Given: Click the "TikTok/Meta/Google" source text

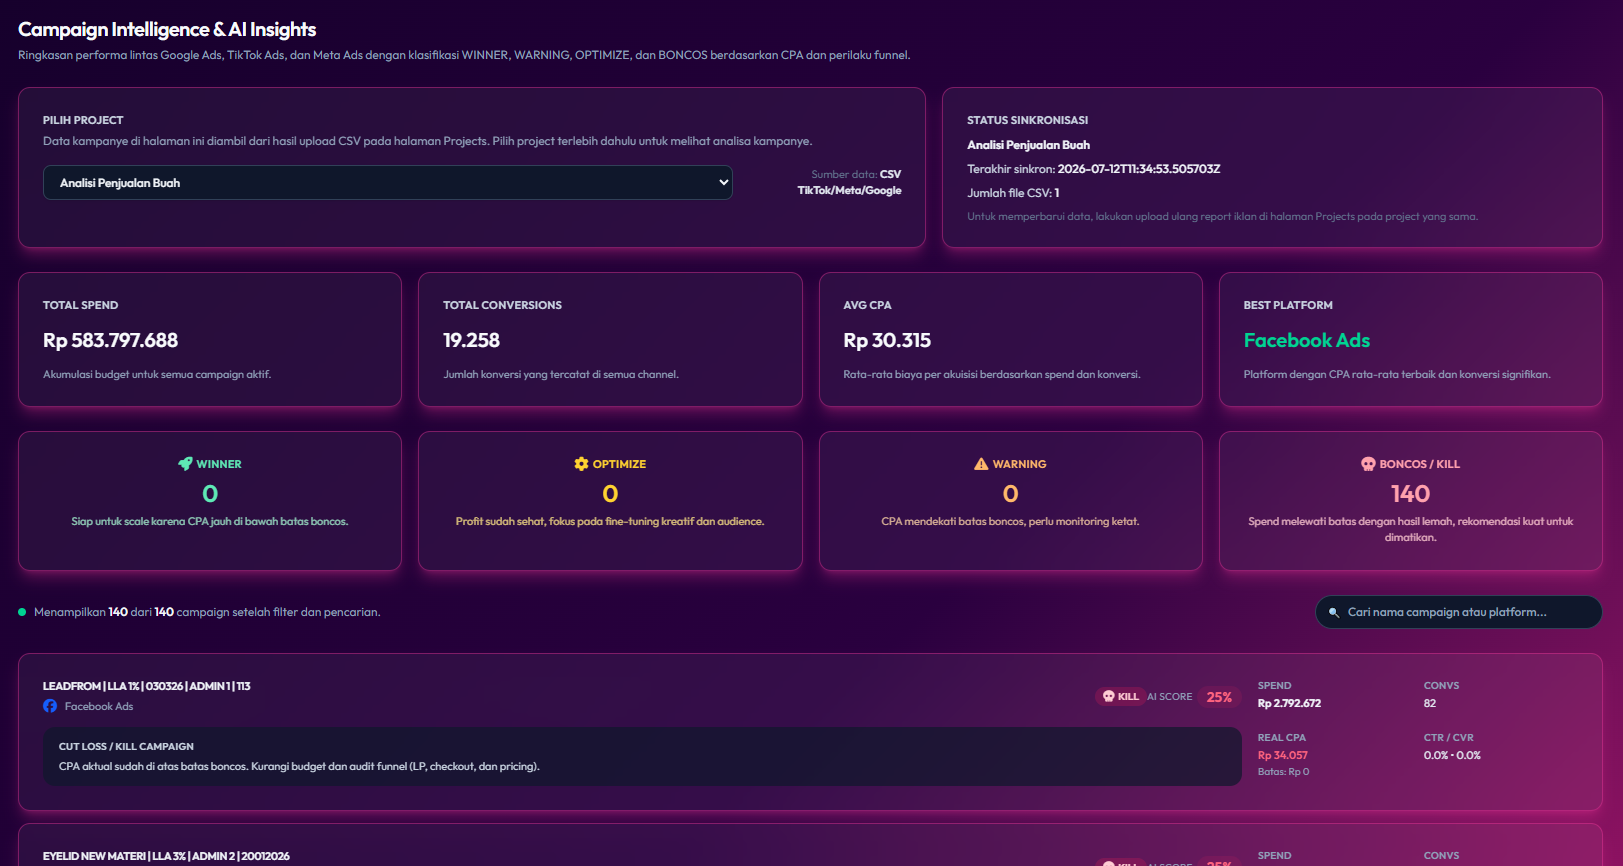Looking at the screenshot, I should tap(849, 190).
